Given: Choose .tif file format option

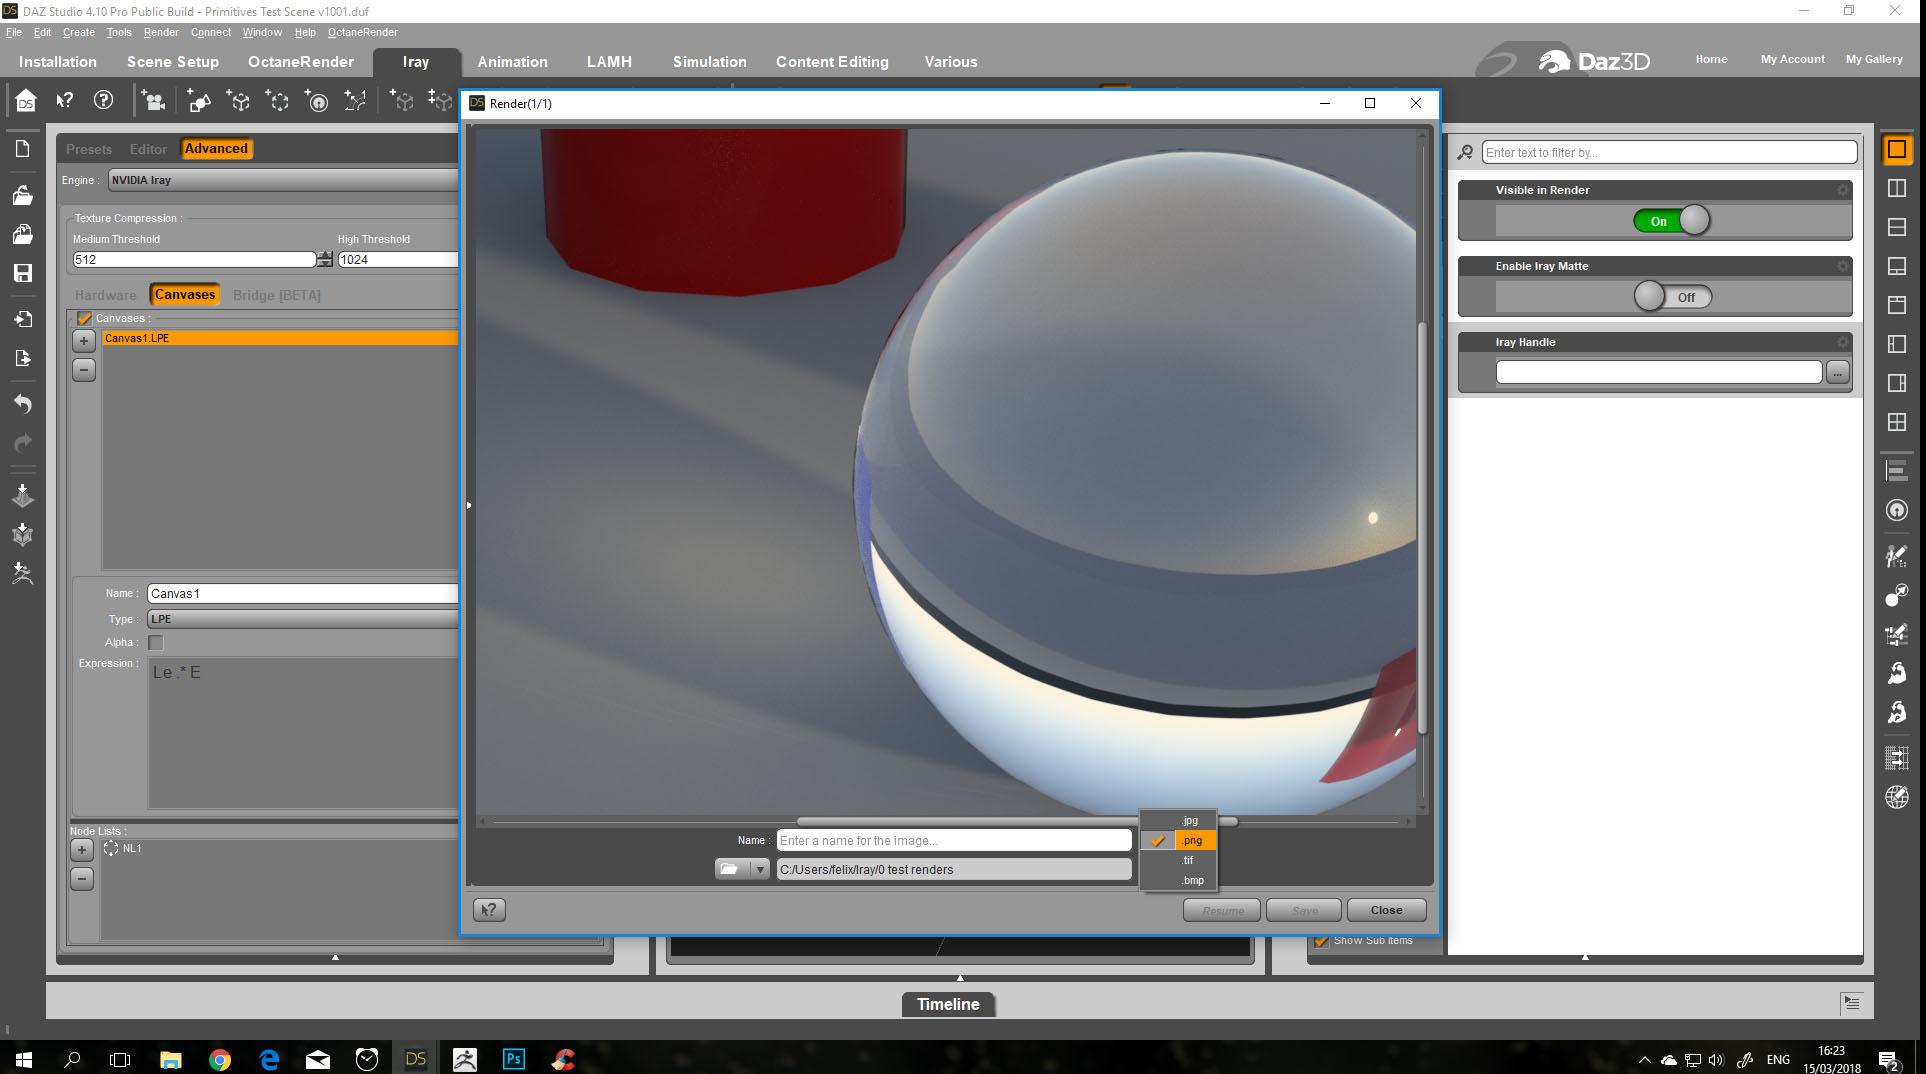Looking at the screenshot, I should click(1179, 860).
